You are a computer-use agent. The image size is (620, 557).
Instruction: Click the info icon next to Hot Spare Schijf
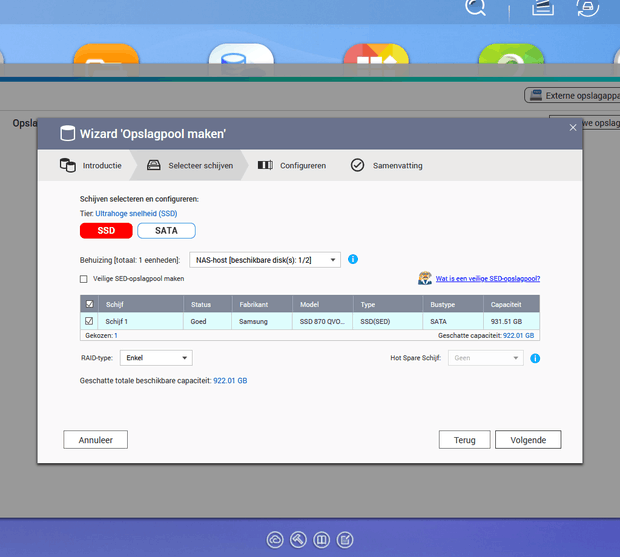535,358
